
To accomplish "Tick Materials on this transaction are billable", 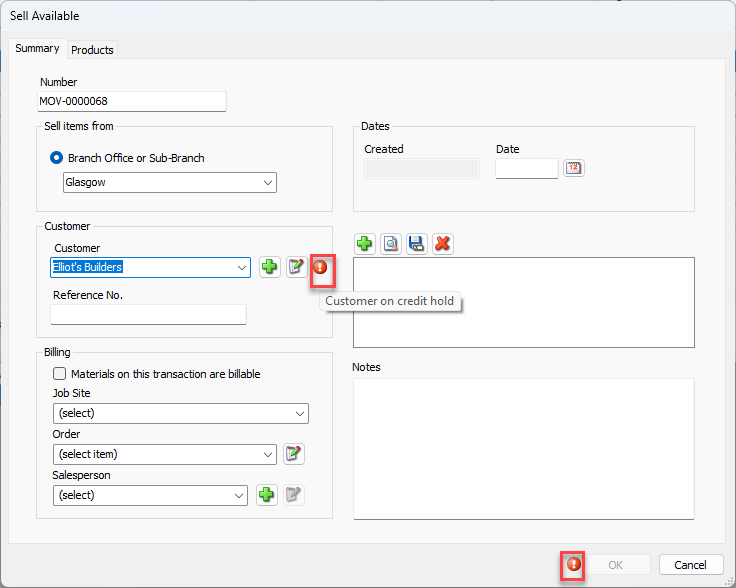I will (59, 374).
